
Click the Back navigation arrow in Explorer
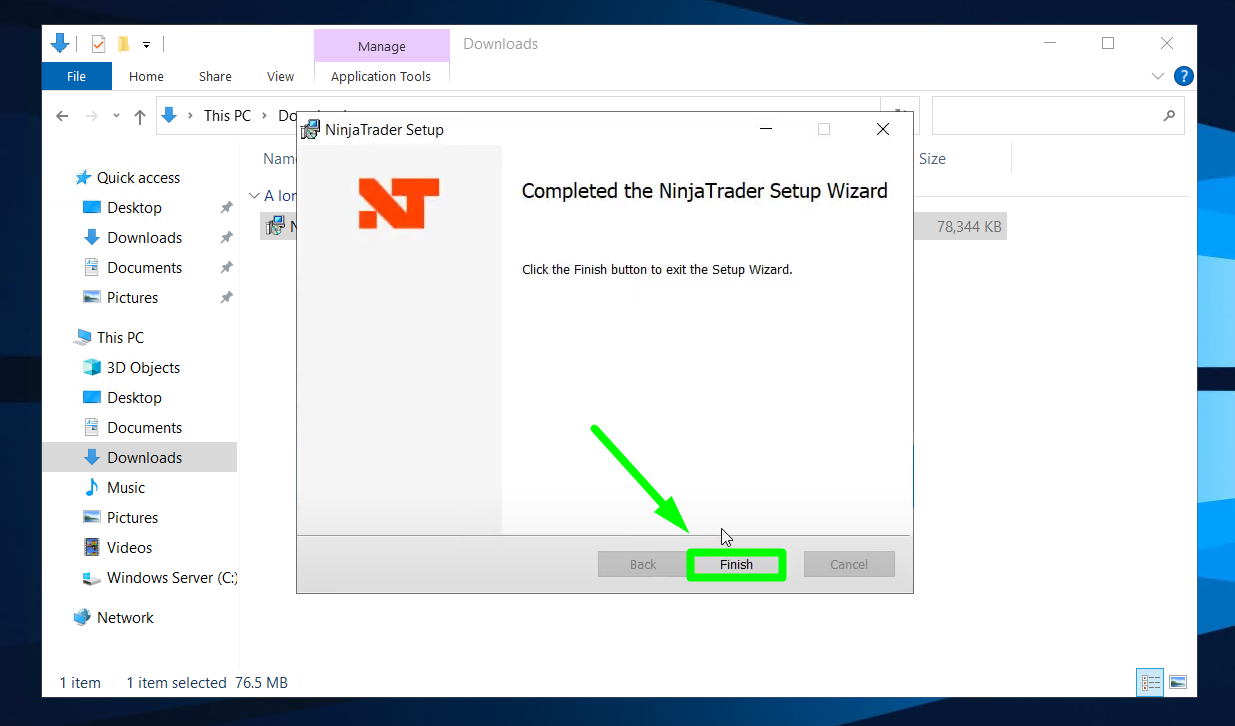tap(62, 116)
